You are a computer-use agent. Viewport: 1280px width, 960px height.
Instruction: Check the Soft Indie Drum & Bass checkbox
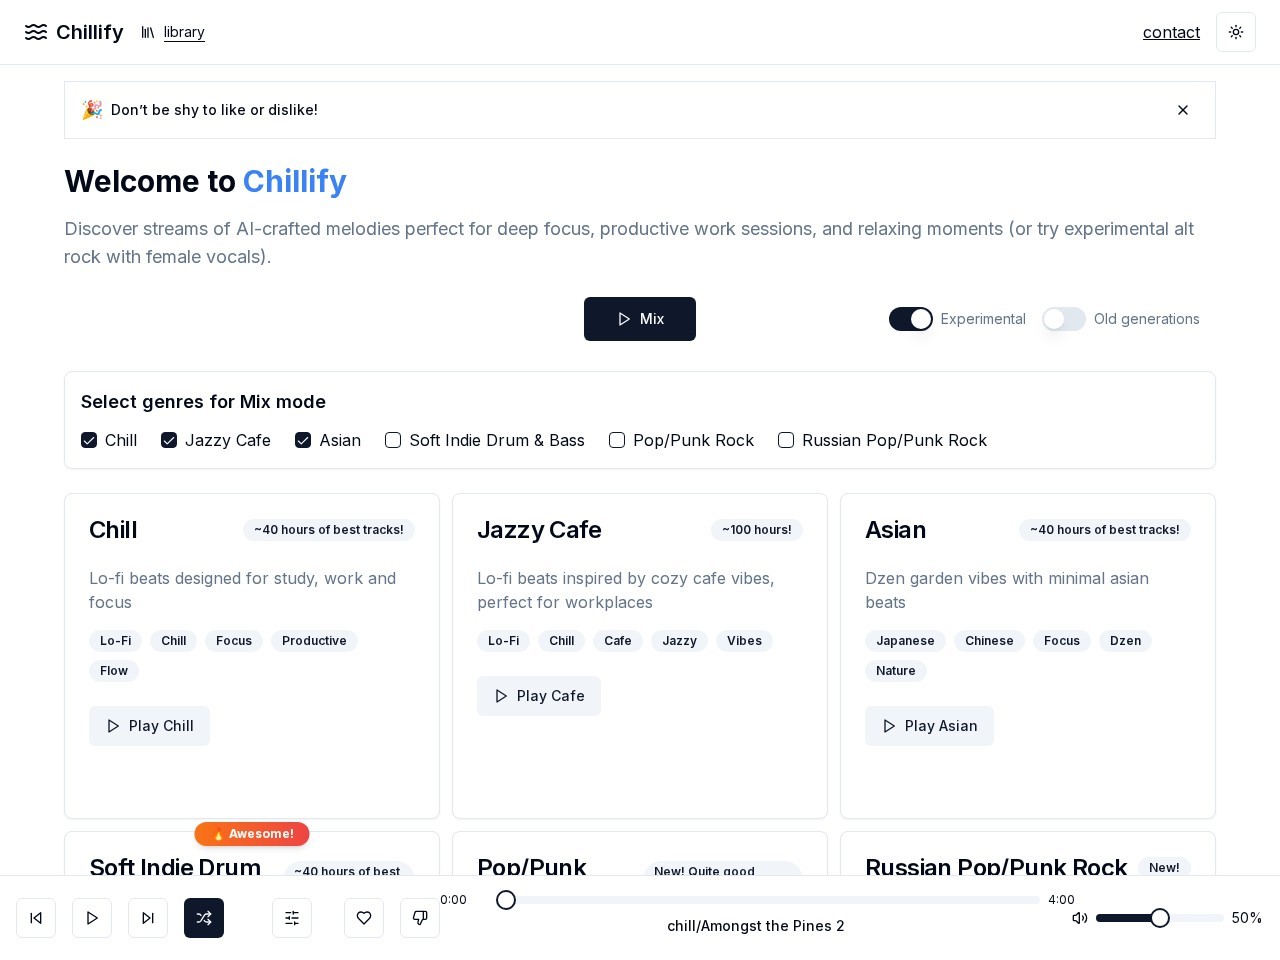coord(393,440)
